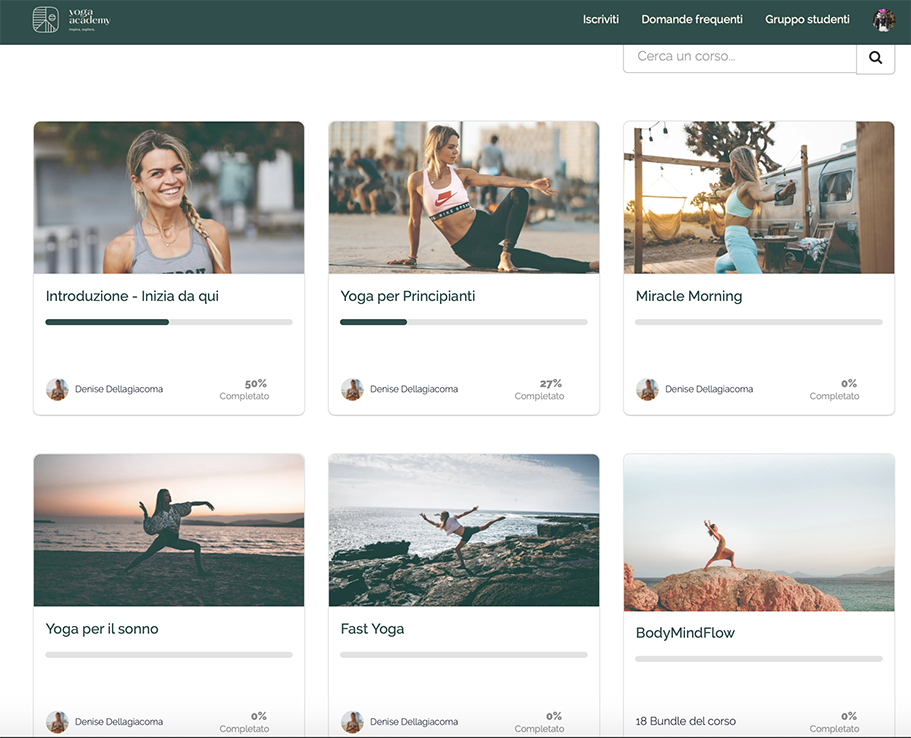Open the user profile avatar menu
Screen dimensions: 911x738
(x=883, y=20)
